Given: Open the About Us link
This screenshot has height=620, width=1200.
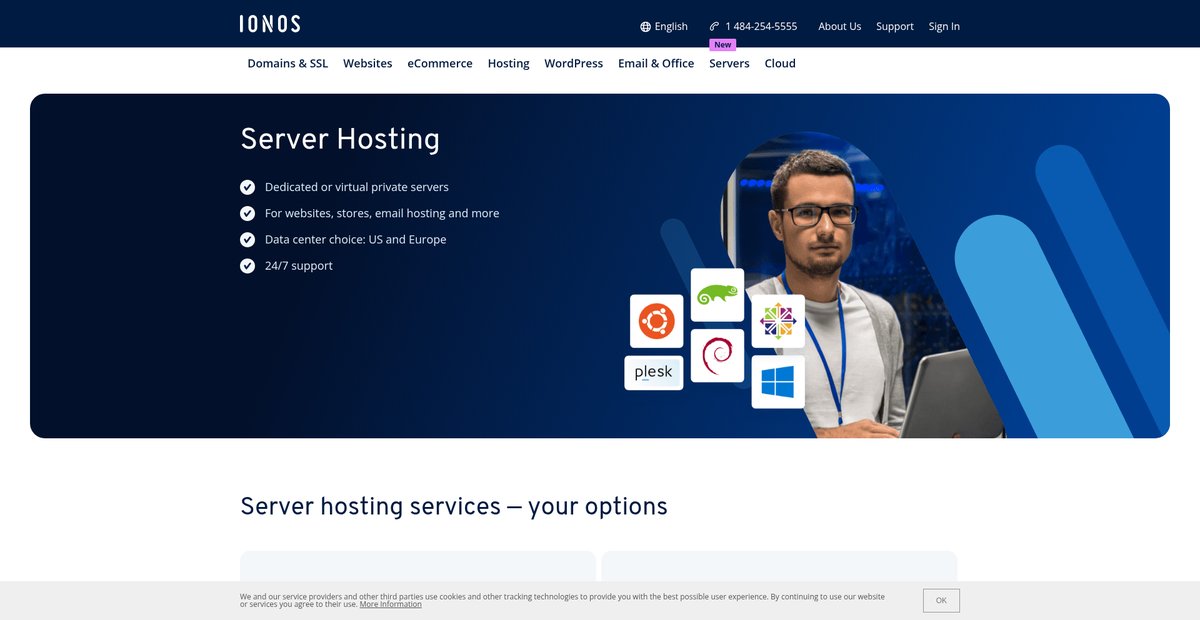Looking at the screenshot, I should click(x=840, y=27).
